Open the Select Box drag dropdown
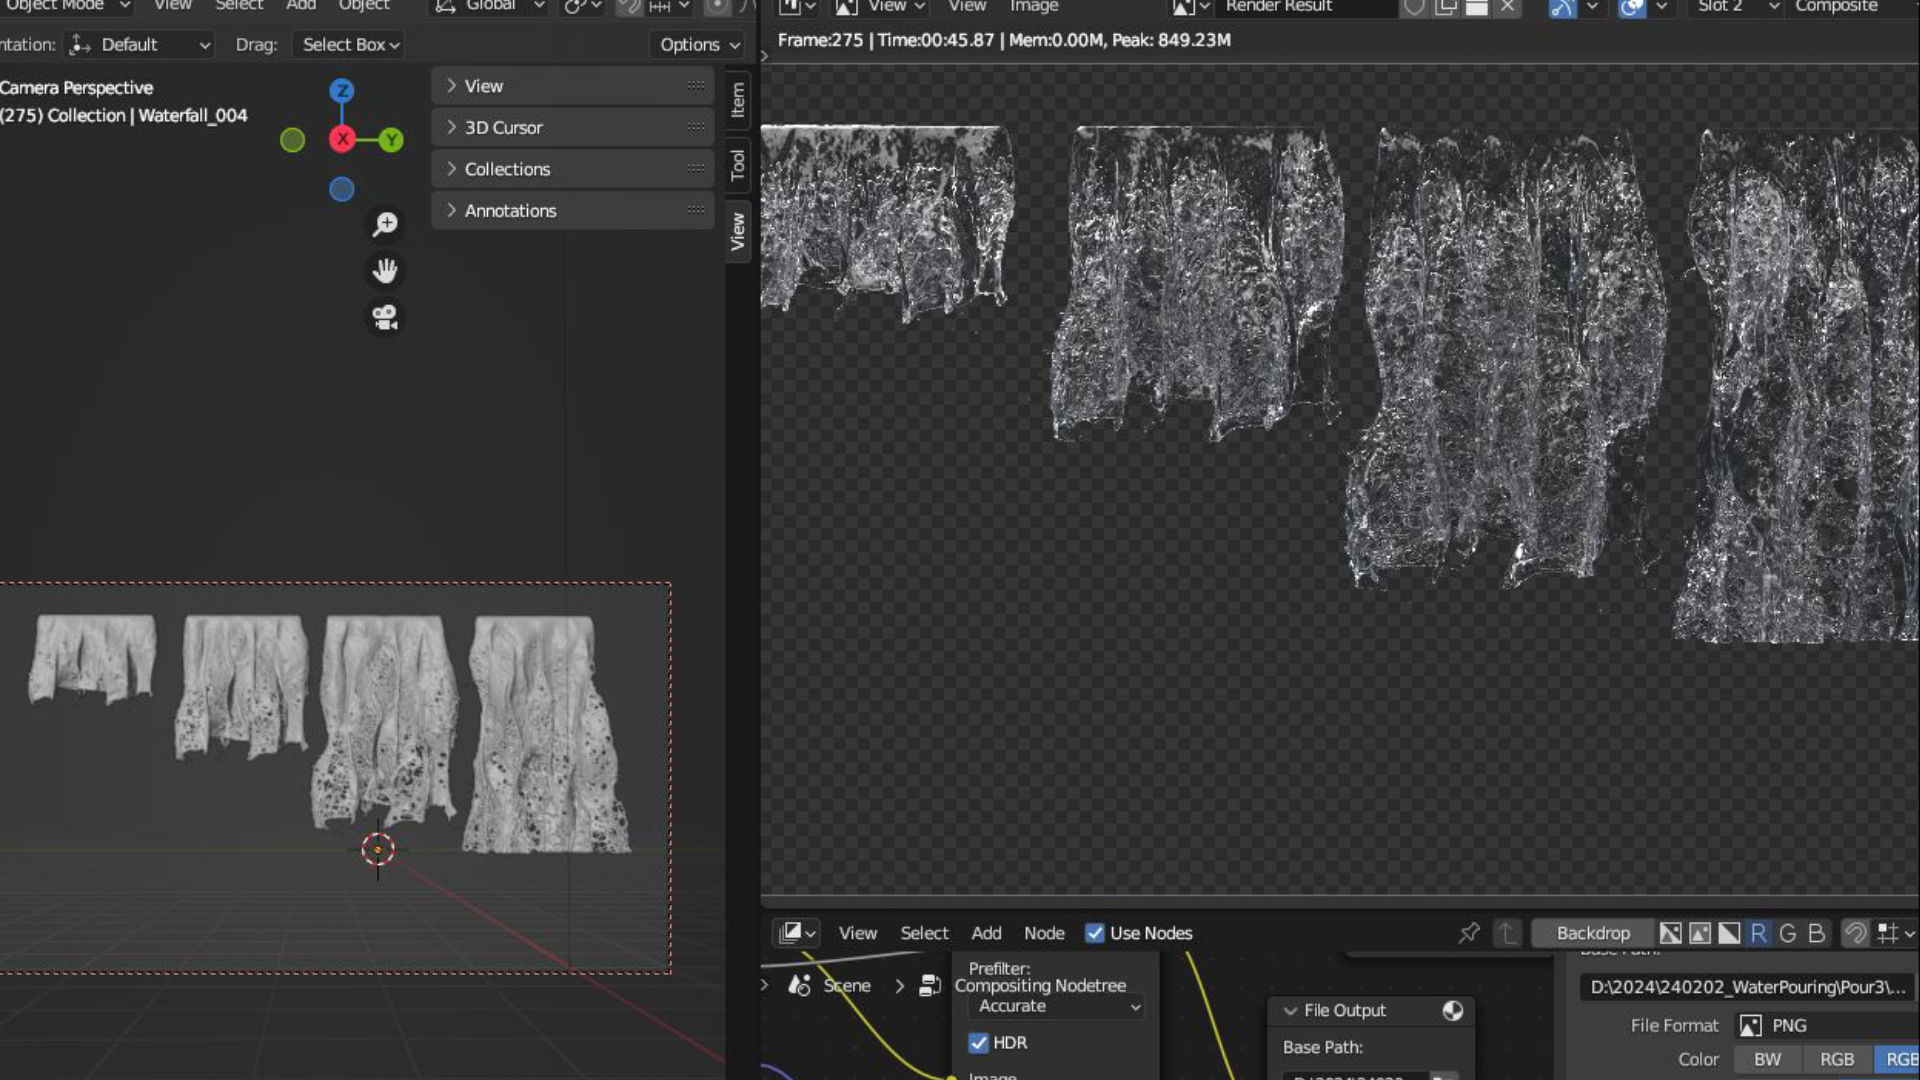Image resolution: width=1920 pixels, height=1080 pixels. tap(349, 45)
